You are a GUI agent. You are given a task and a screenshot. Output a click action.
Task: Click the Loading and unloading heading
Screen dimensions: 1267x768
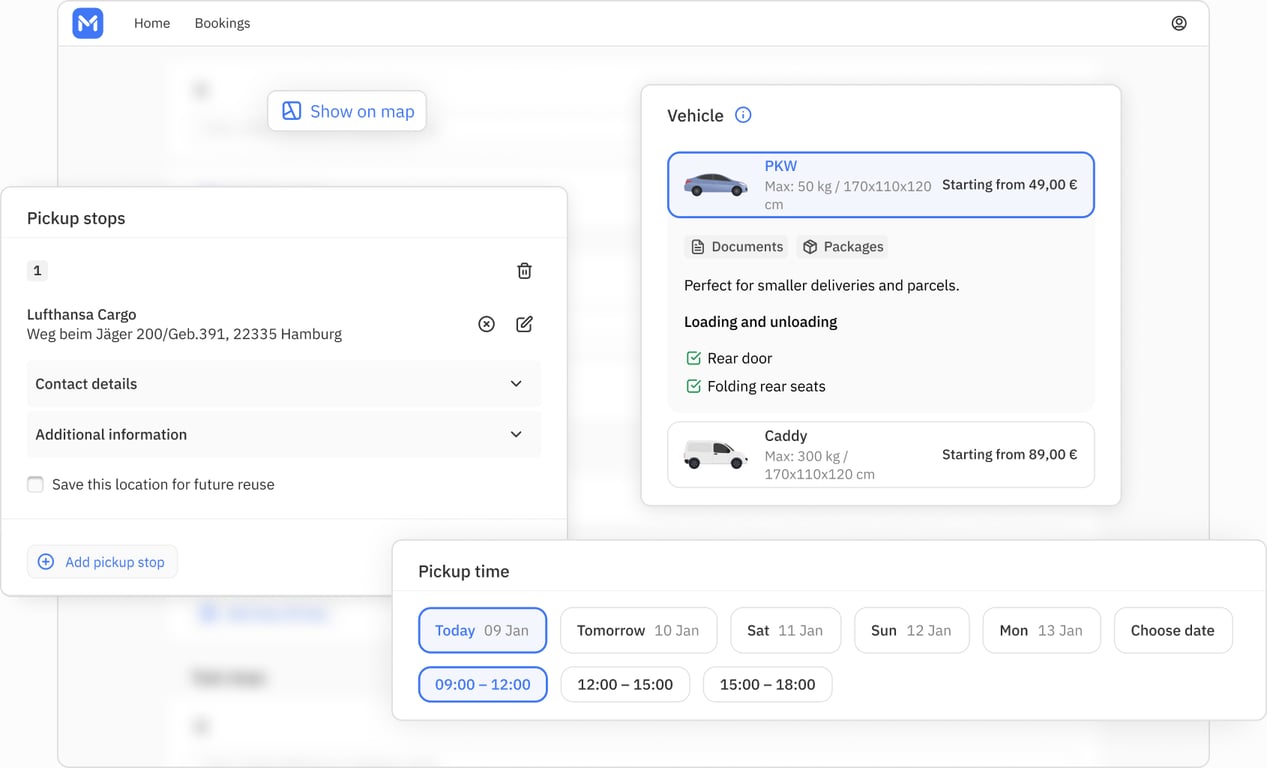point(761,322)
